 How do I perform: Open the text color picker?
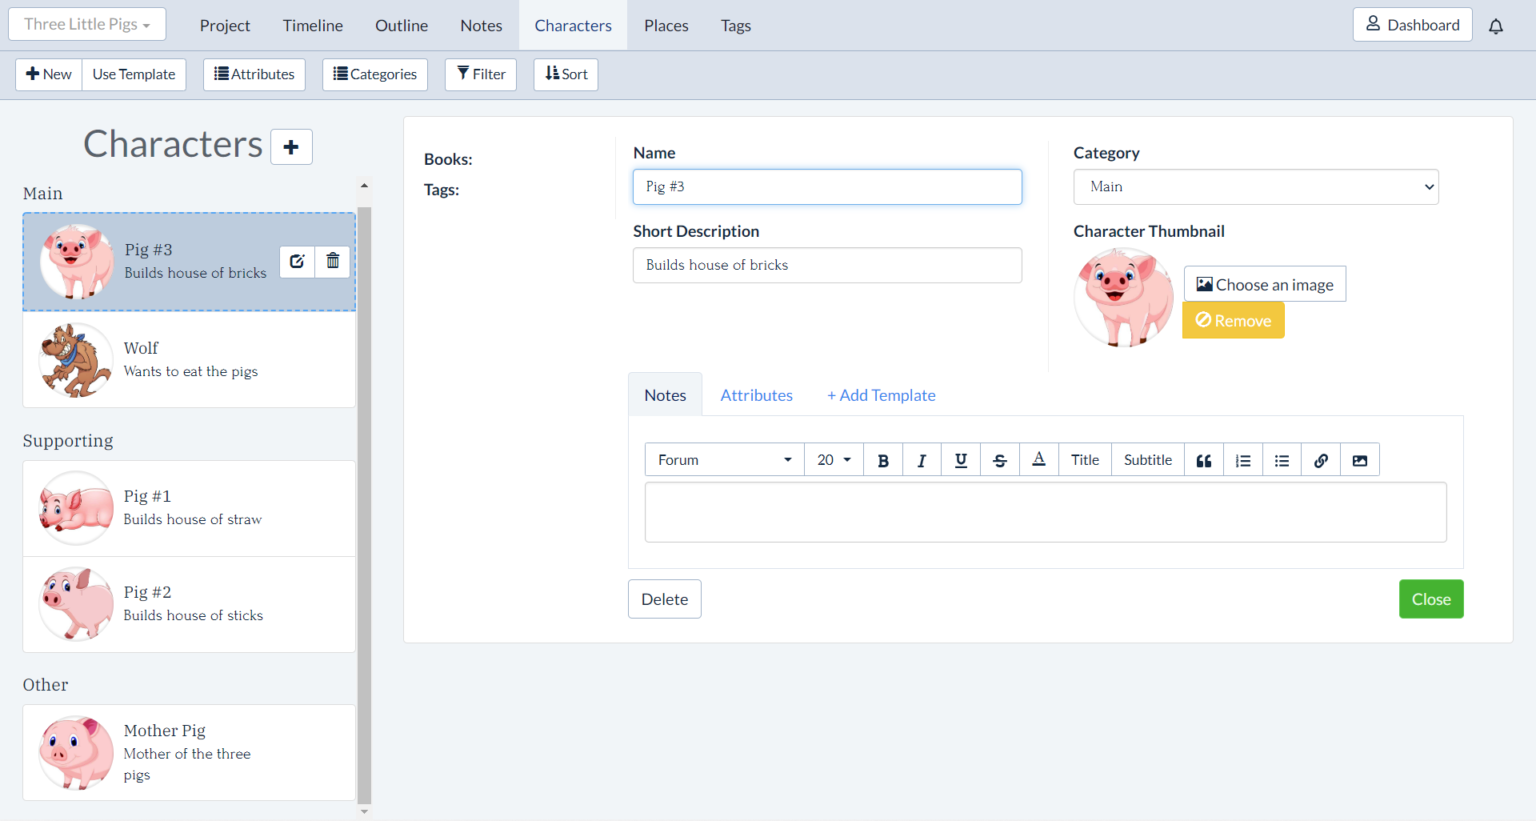tap(1039, 460)
